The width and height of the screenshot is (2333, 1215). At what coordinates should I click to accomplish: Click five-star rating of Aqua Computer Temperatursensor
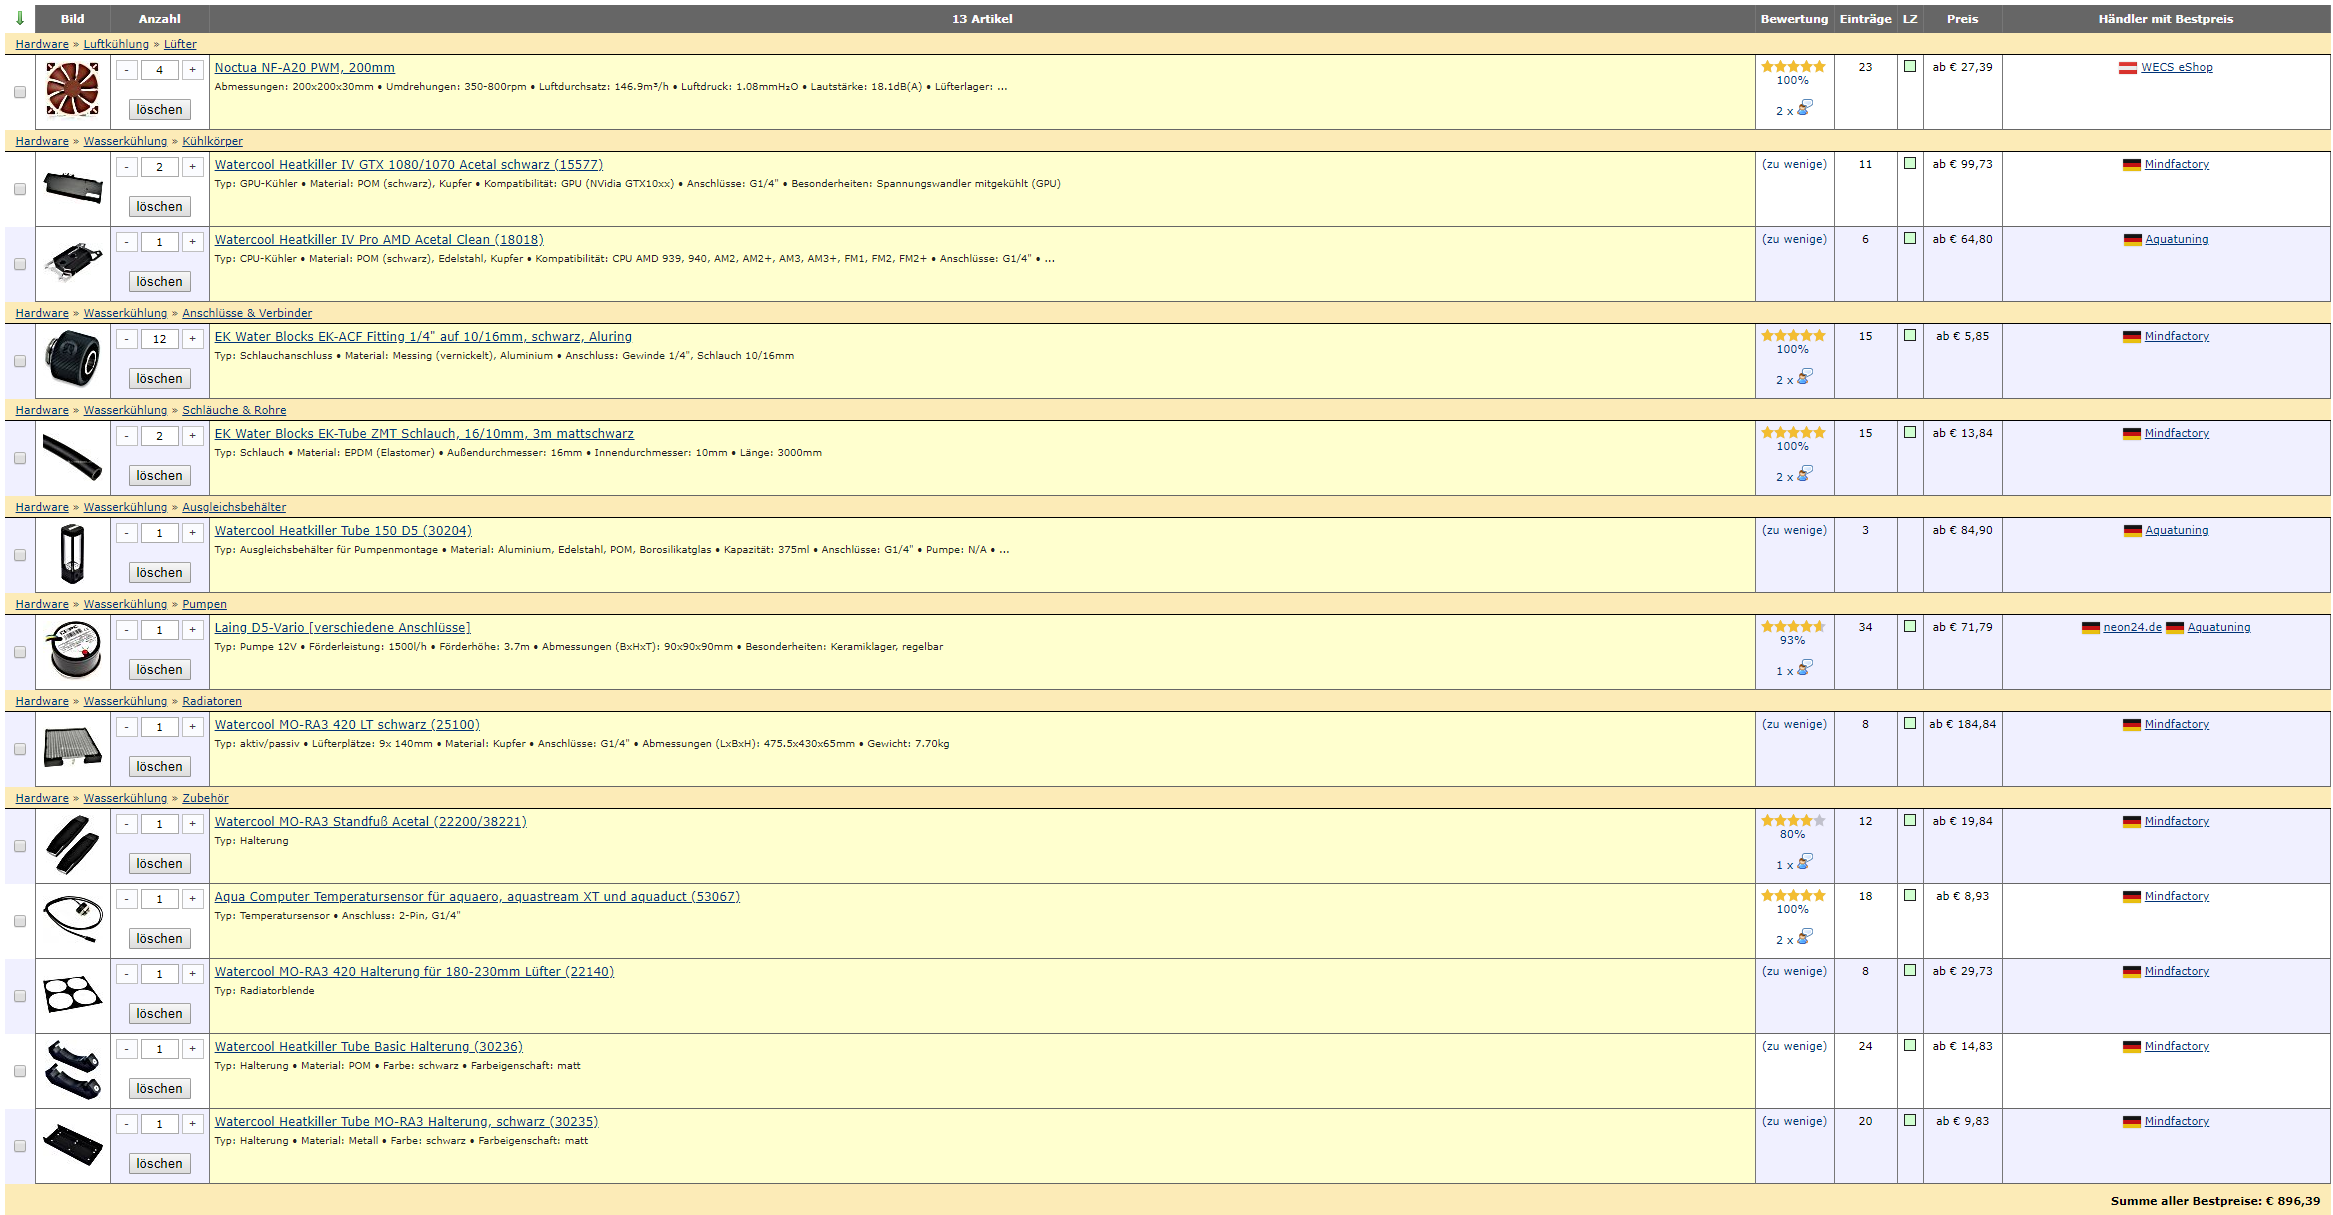pos(1793,896)
